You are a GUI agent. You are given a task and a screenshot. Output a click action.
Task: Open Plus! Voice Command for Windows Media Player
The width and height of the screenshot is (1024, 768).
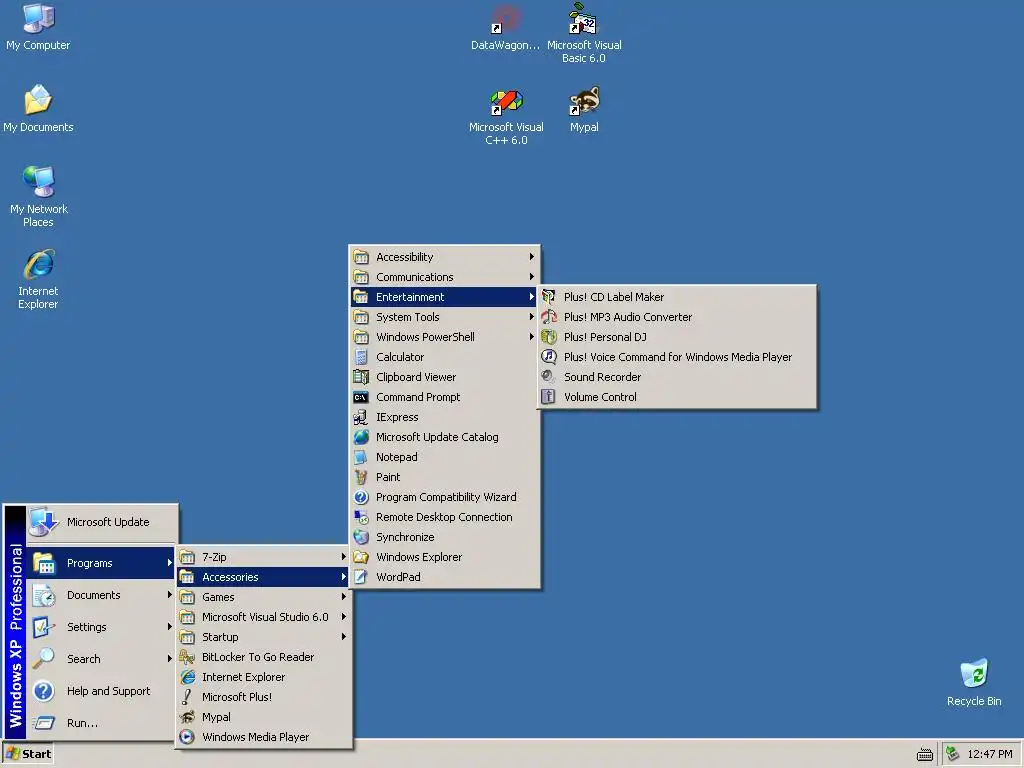pos(677,357)
